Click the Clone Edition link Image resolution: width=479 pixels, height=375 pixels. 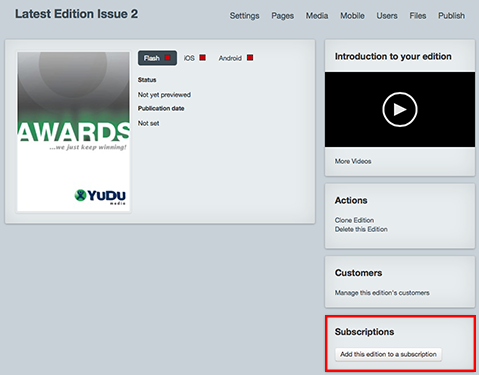[x=354, y=220]
